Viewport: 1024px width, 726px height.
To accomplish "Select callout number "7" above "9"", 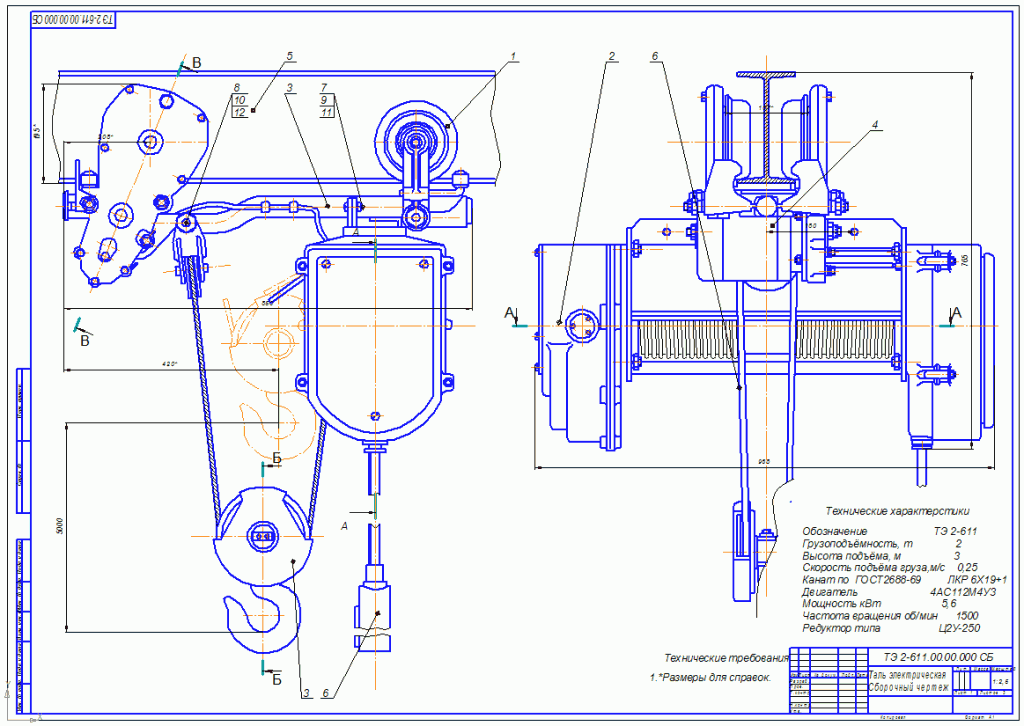I will (x=323, y=87).
